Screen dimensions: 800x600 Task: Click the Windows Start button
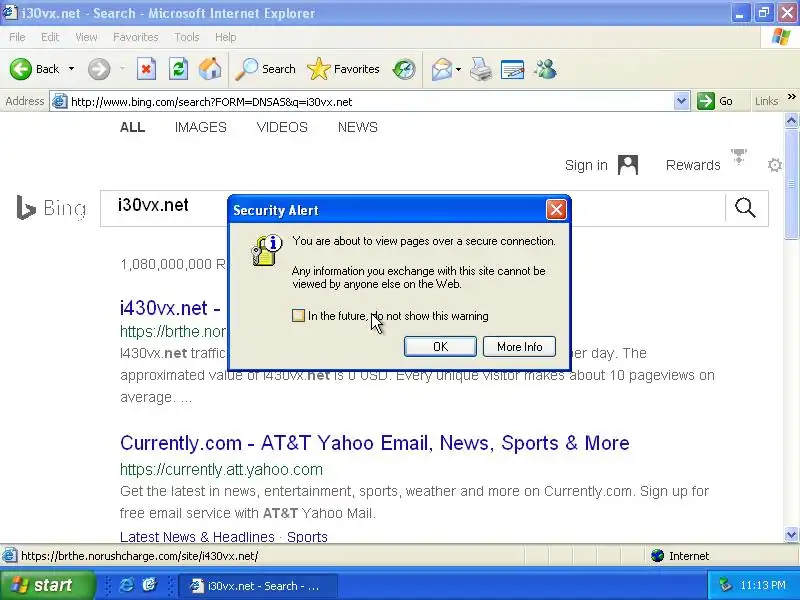pyautogui.click(x=47, y=585)
